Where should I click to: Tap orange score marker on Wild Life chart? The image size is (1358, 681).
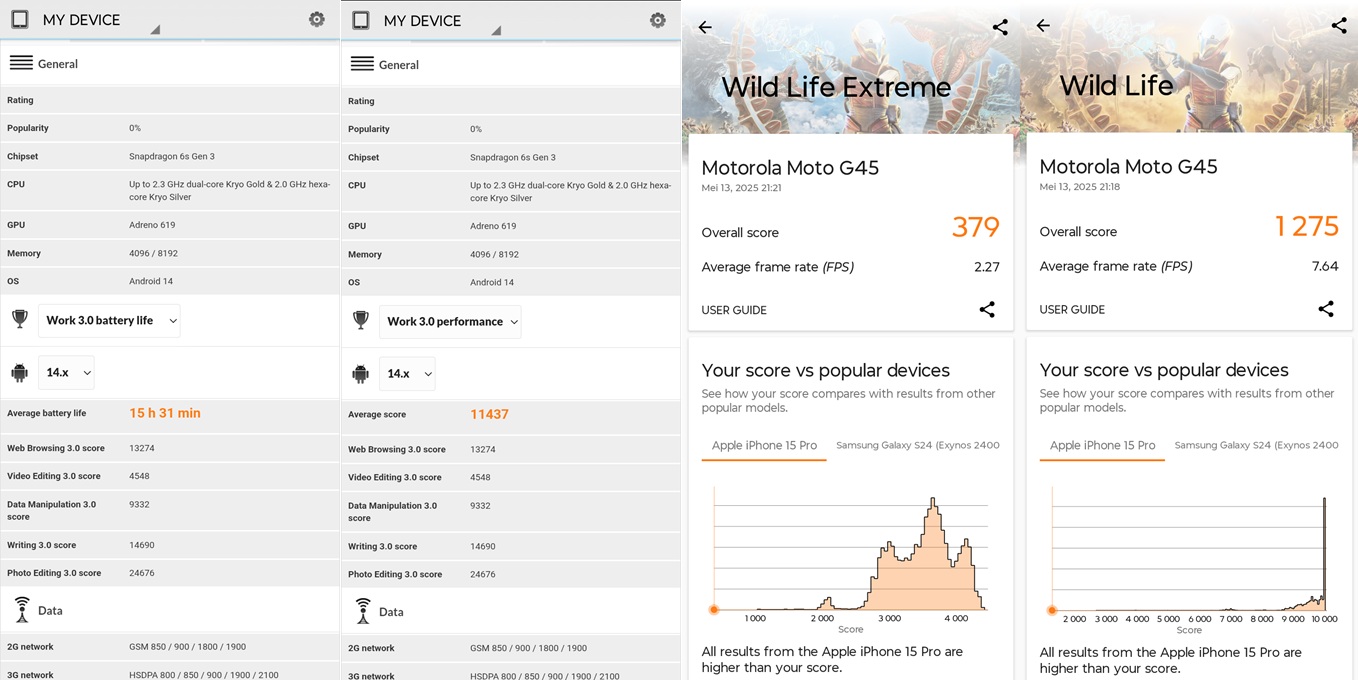tap(1052, 609)
